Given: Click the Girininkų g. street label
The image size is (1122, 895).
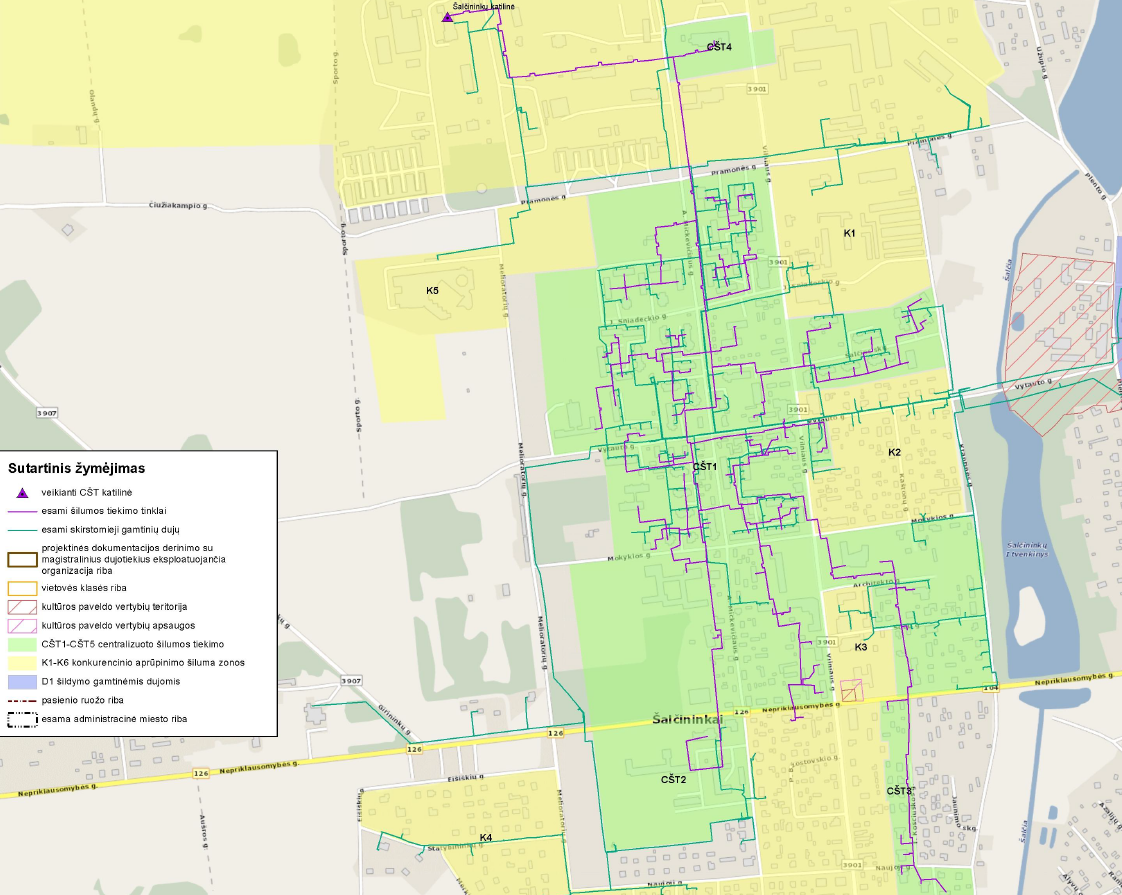Looking at the screenshot, I should 394,718.
